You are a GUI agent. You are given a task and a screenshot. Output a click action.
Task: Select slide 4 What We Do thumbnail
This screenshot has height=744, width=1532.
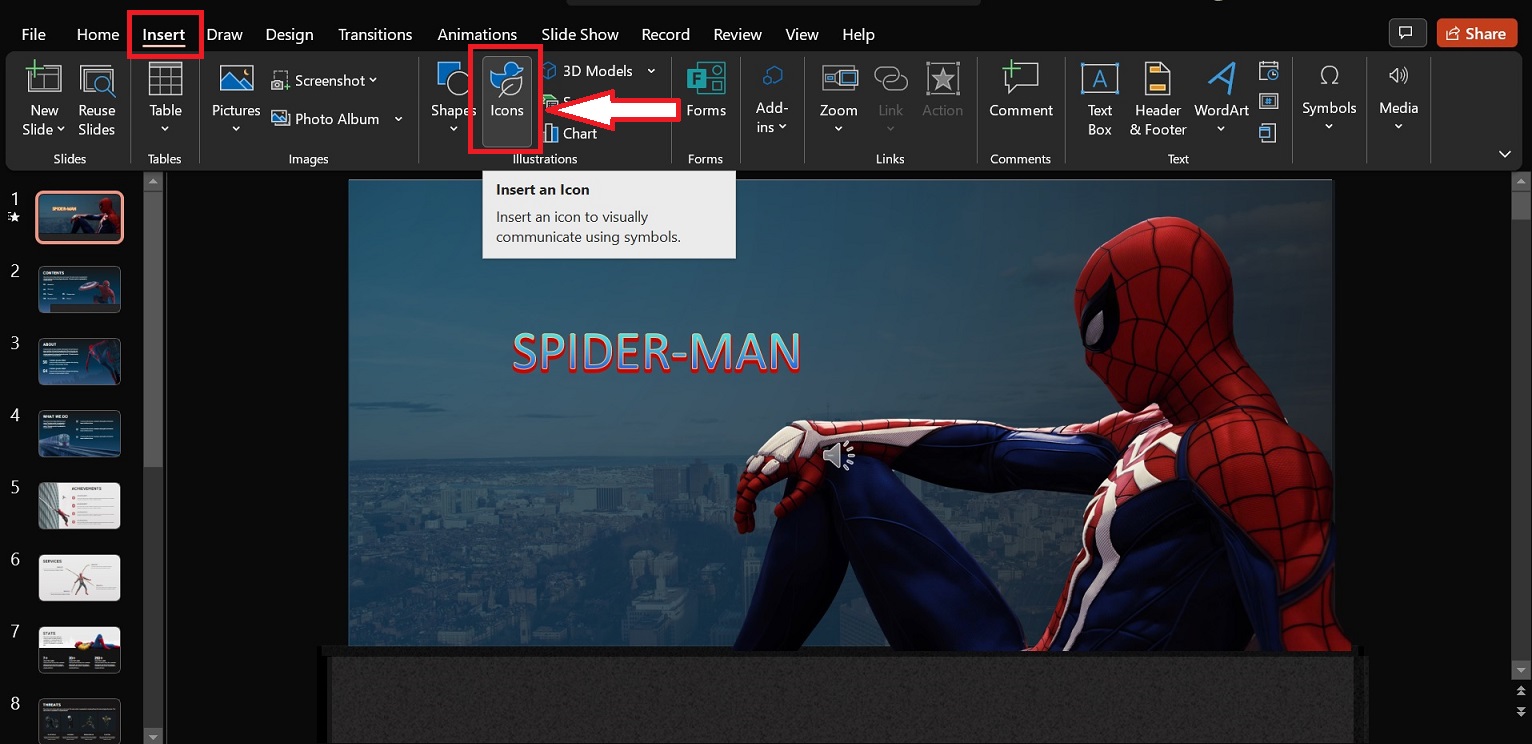[x=80, y=433]
